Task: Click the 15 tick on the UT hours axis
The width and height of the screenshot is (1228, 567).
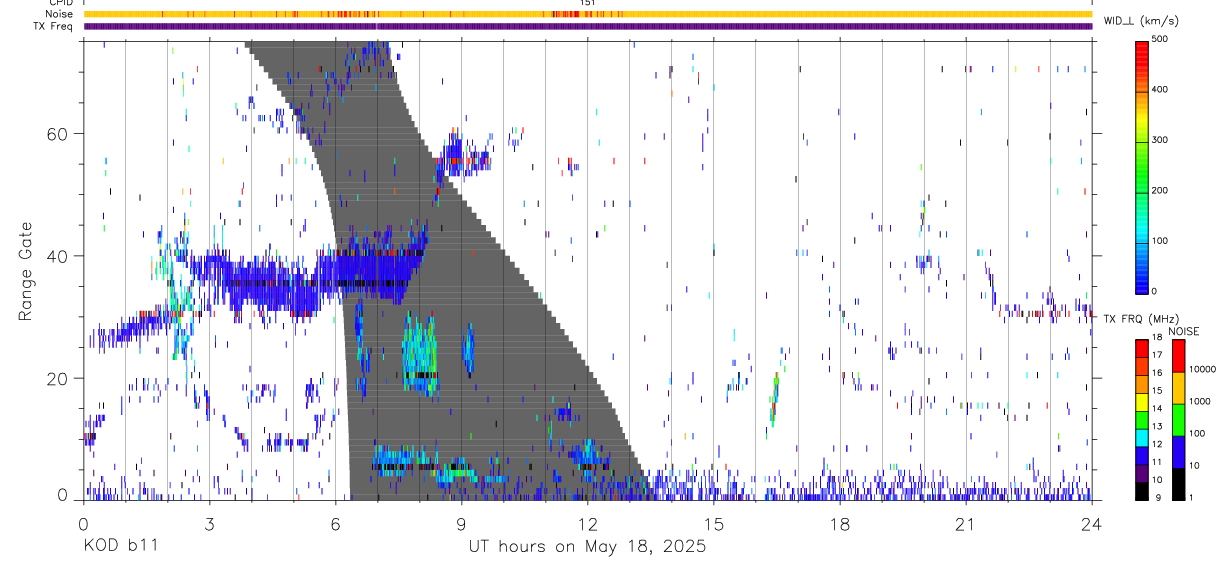Action: click(x=713, y=523)
